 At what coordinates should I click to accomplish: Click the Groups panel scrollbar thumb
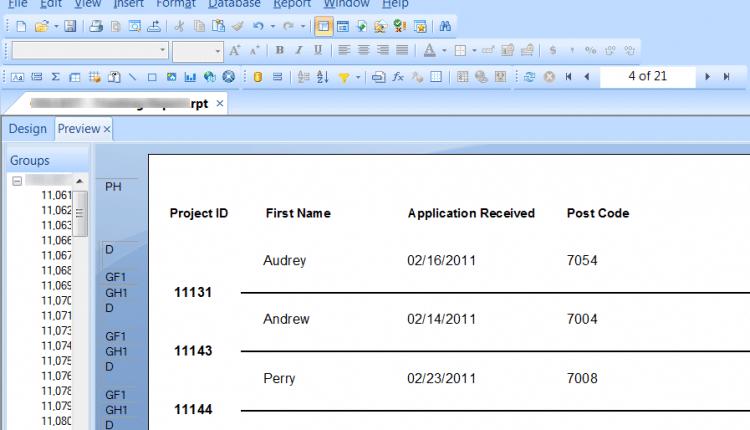point(80,213)
